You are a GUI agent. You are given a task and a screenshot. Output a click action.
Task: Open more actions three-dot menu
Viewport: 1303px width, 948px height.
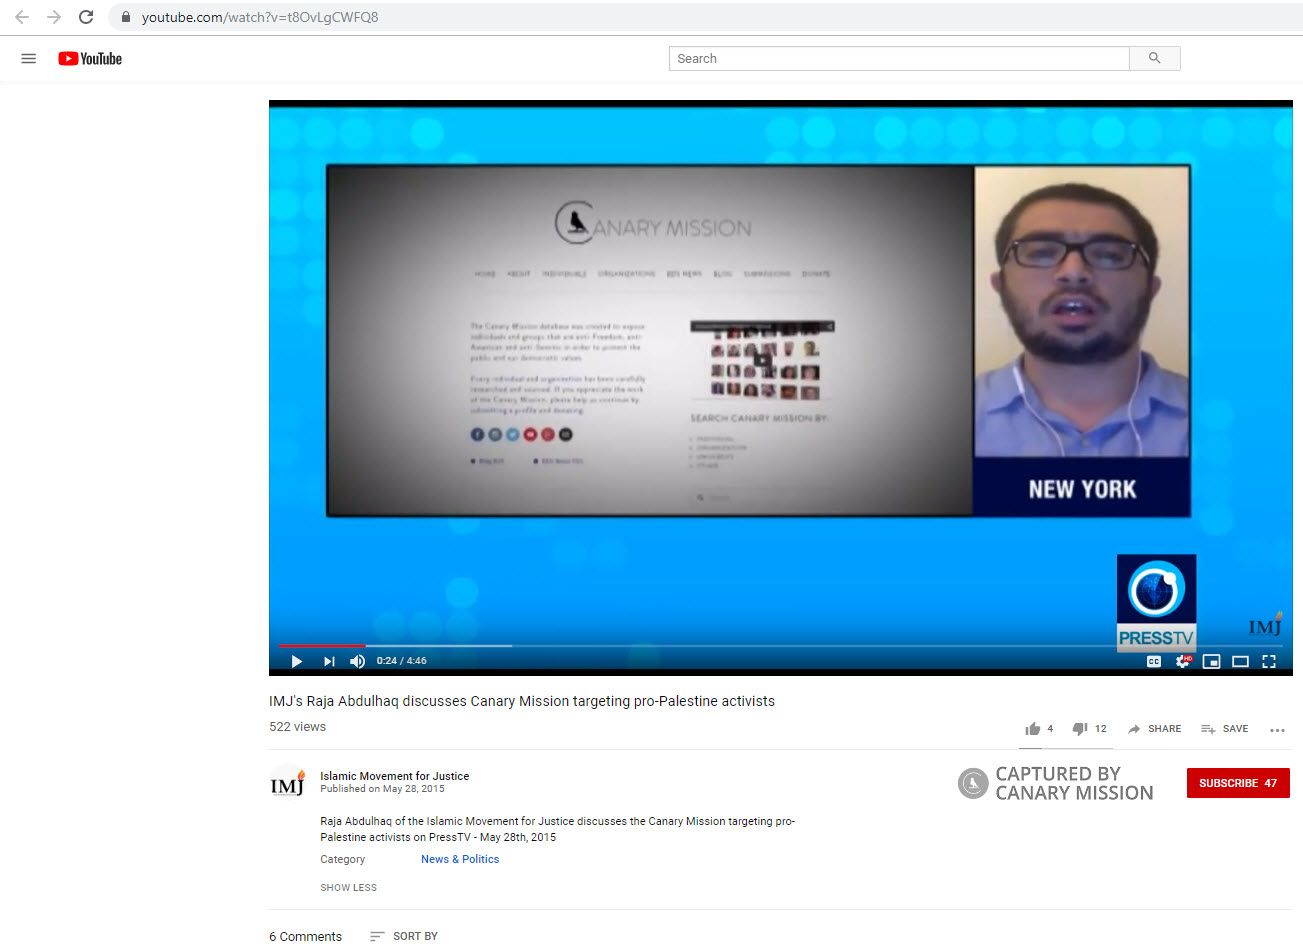[1277, 730]
